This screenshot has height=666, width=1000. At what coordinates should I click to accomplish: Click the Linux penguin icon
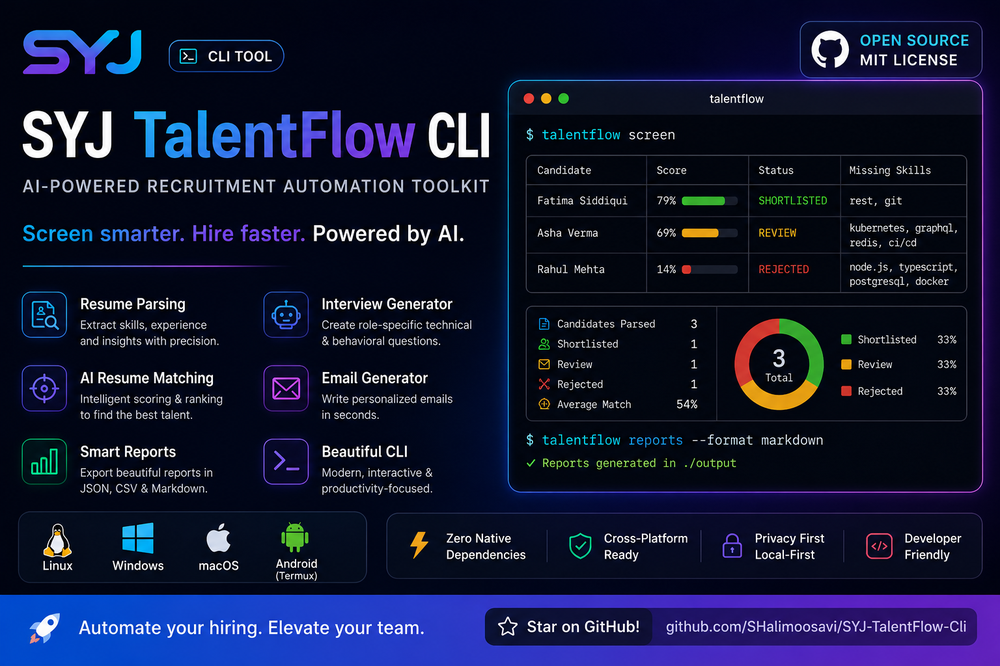tap(57, 541)
